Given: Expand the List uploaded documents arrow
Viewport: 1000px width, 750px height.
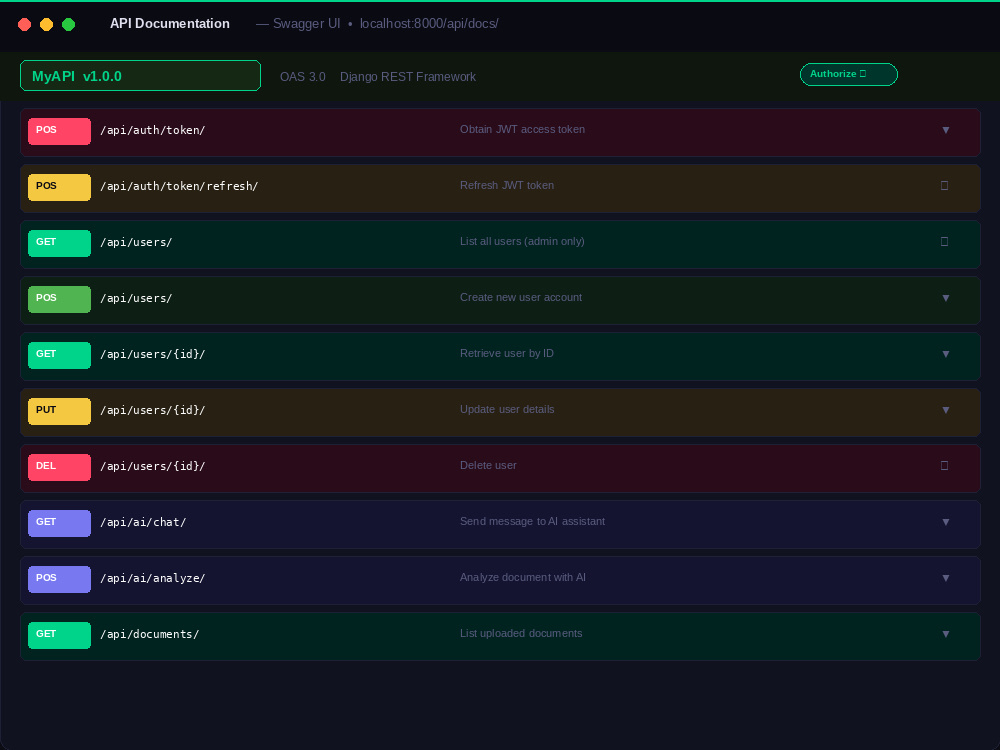Looking at the screenshot, I should click(x=946, y=634).
